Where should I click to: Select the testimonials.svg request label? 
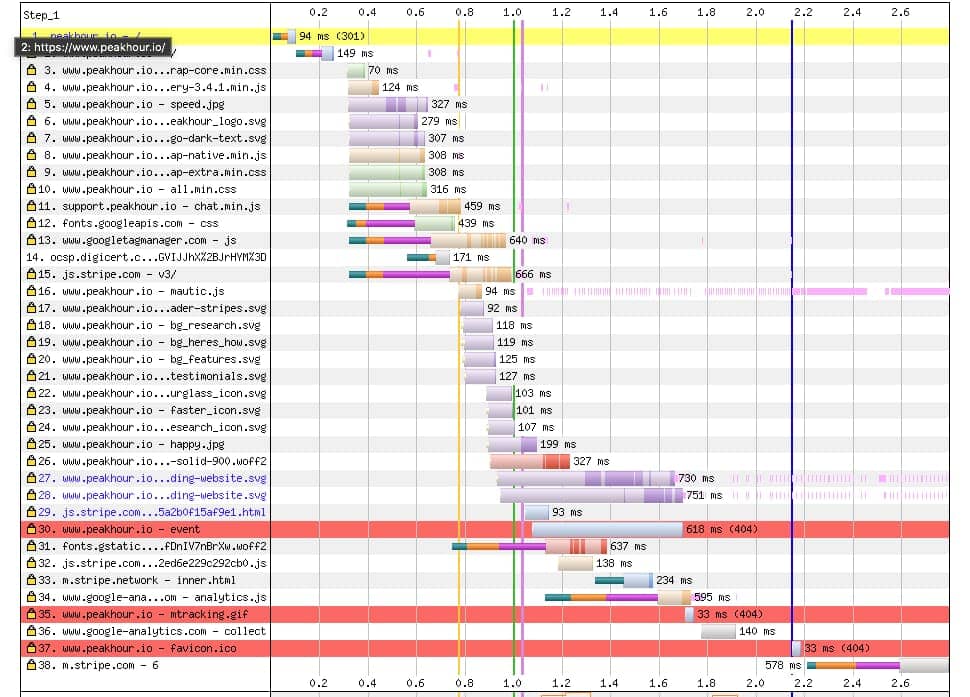(x=152, y=376)
